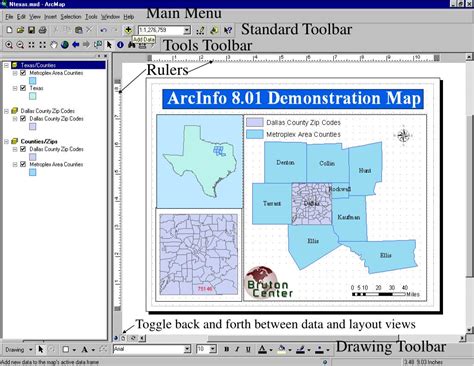Open the rectangle shape tool dropdown arrow
The image size is (474, 366).
tap(74, 350)
